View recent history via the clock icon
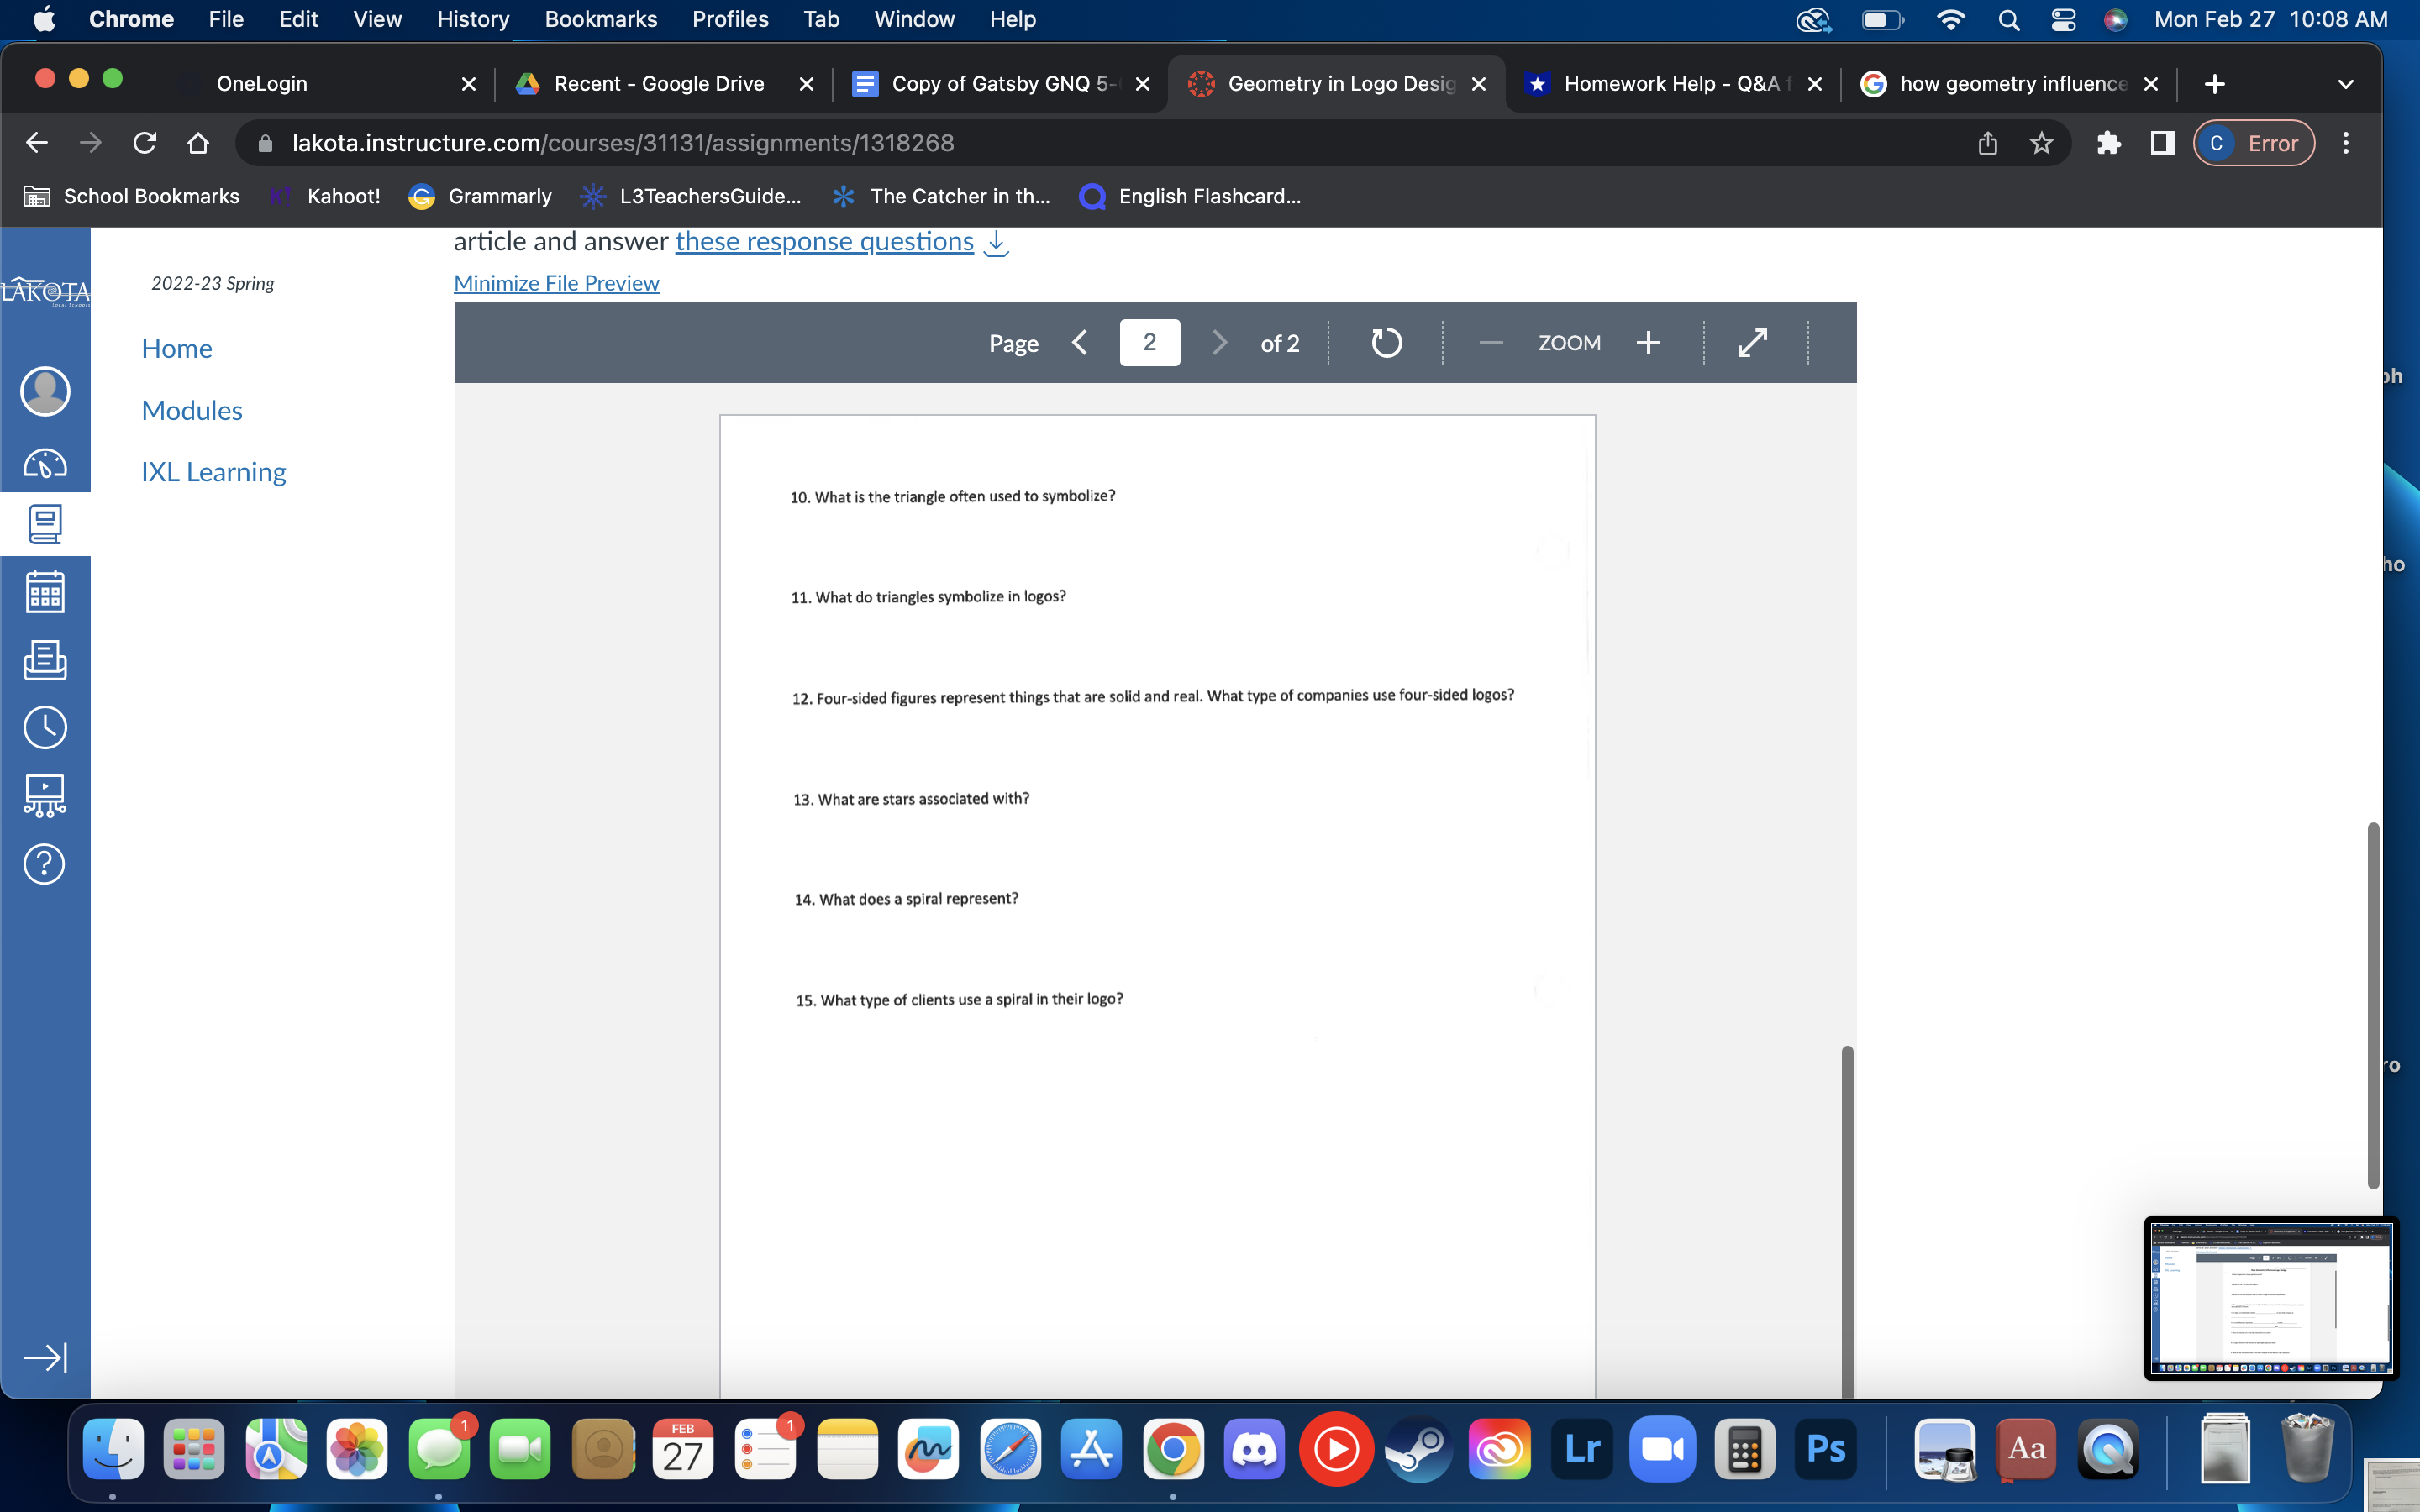Screen dimensions: 2420x1512 [x=45, y=727]
